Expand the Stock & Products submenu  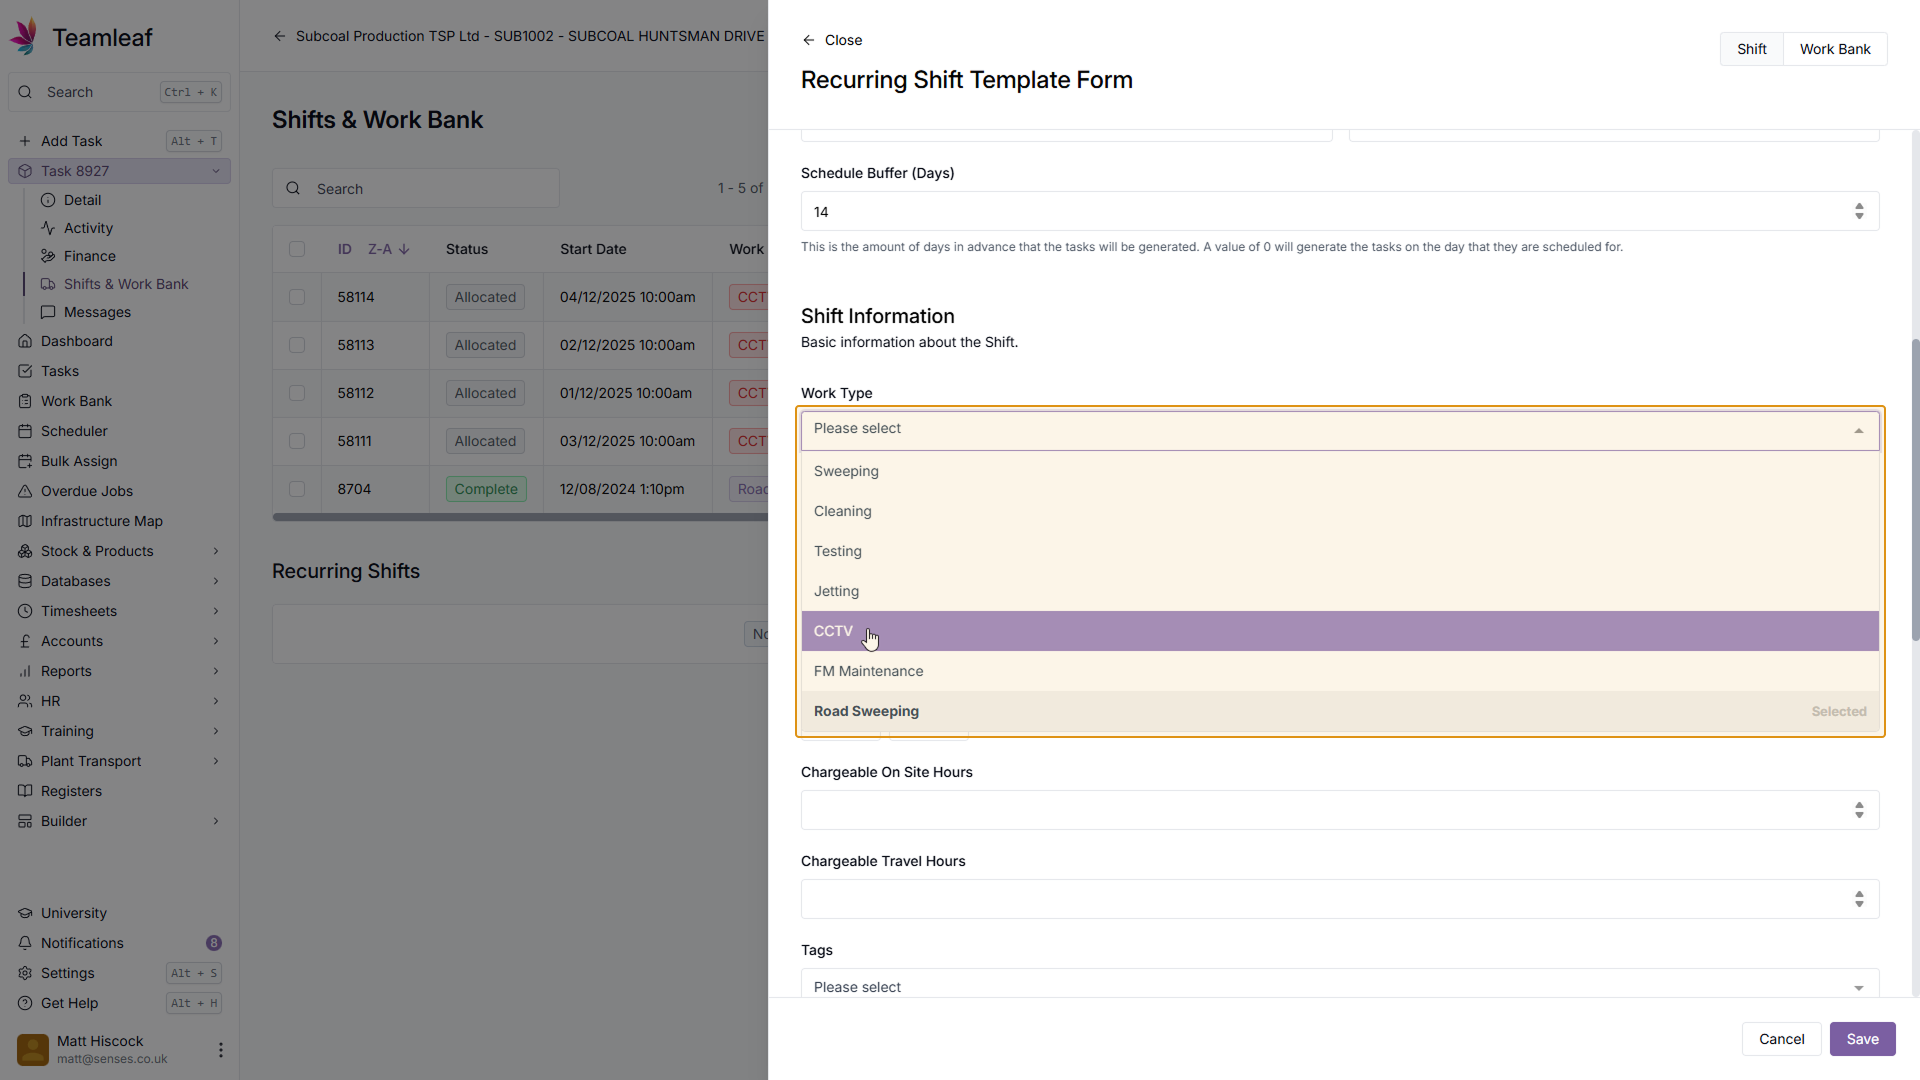point(215,551)
